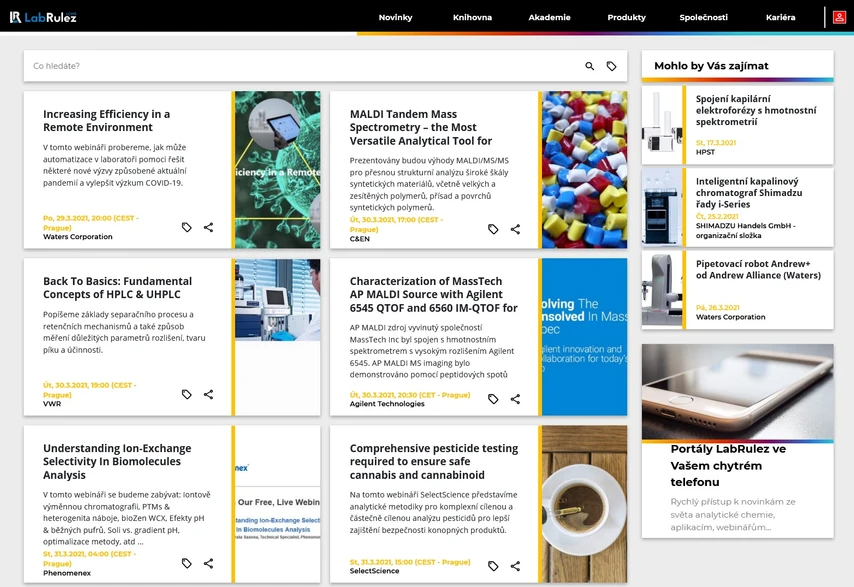Click the 'HPST' label in sidebar

pos(705,152)
